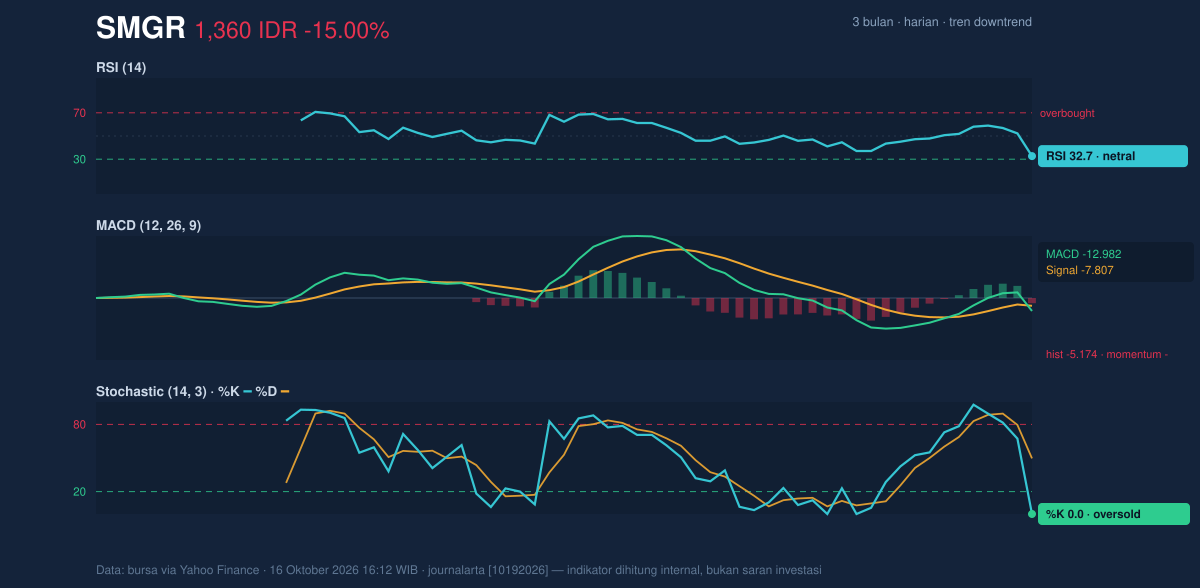Image resolution: width=1200 pixels, height=588 pixels.
Task: Click the Stochastic %K last data point dot
Action: tap(1032, 514)
